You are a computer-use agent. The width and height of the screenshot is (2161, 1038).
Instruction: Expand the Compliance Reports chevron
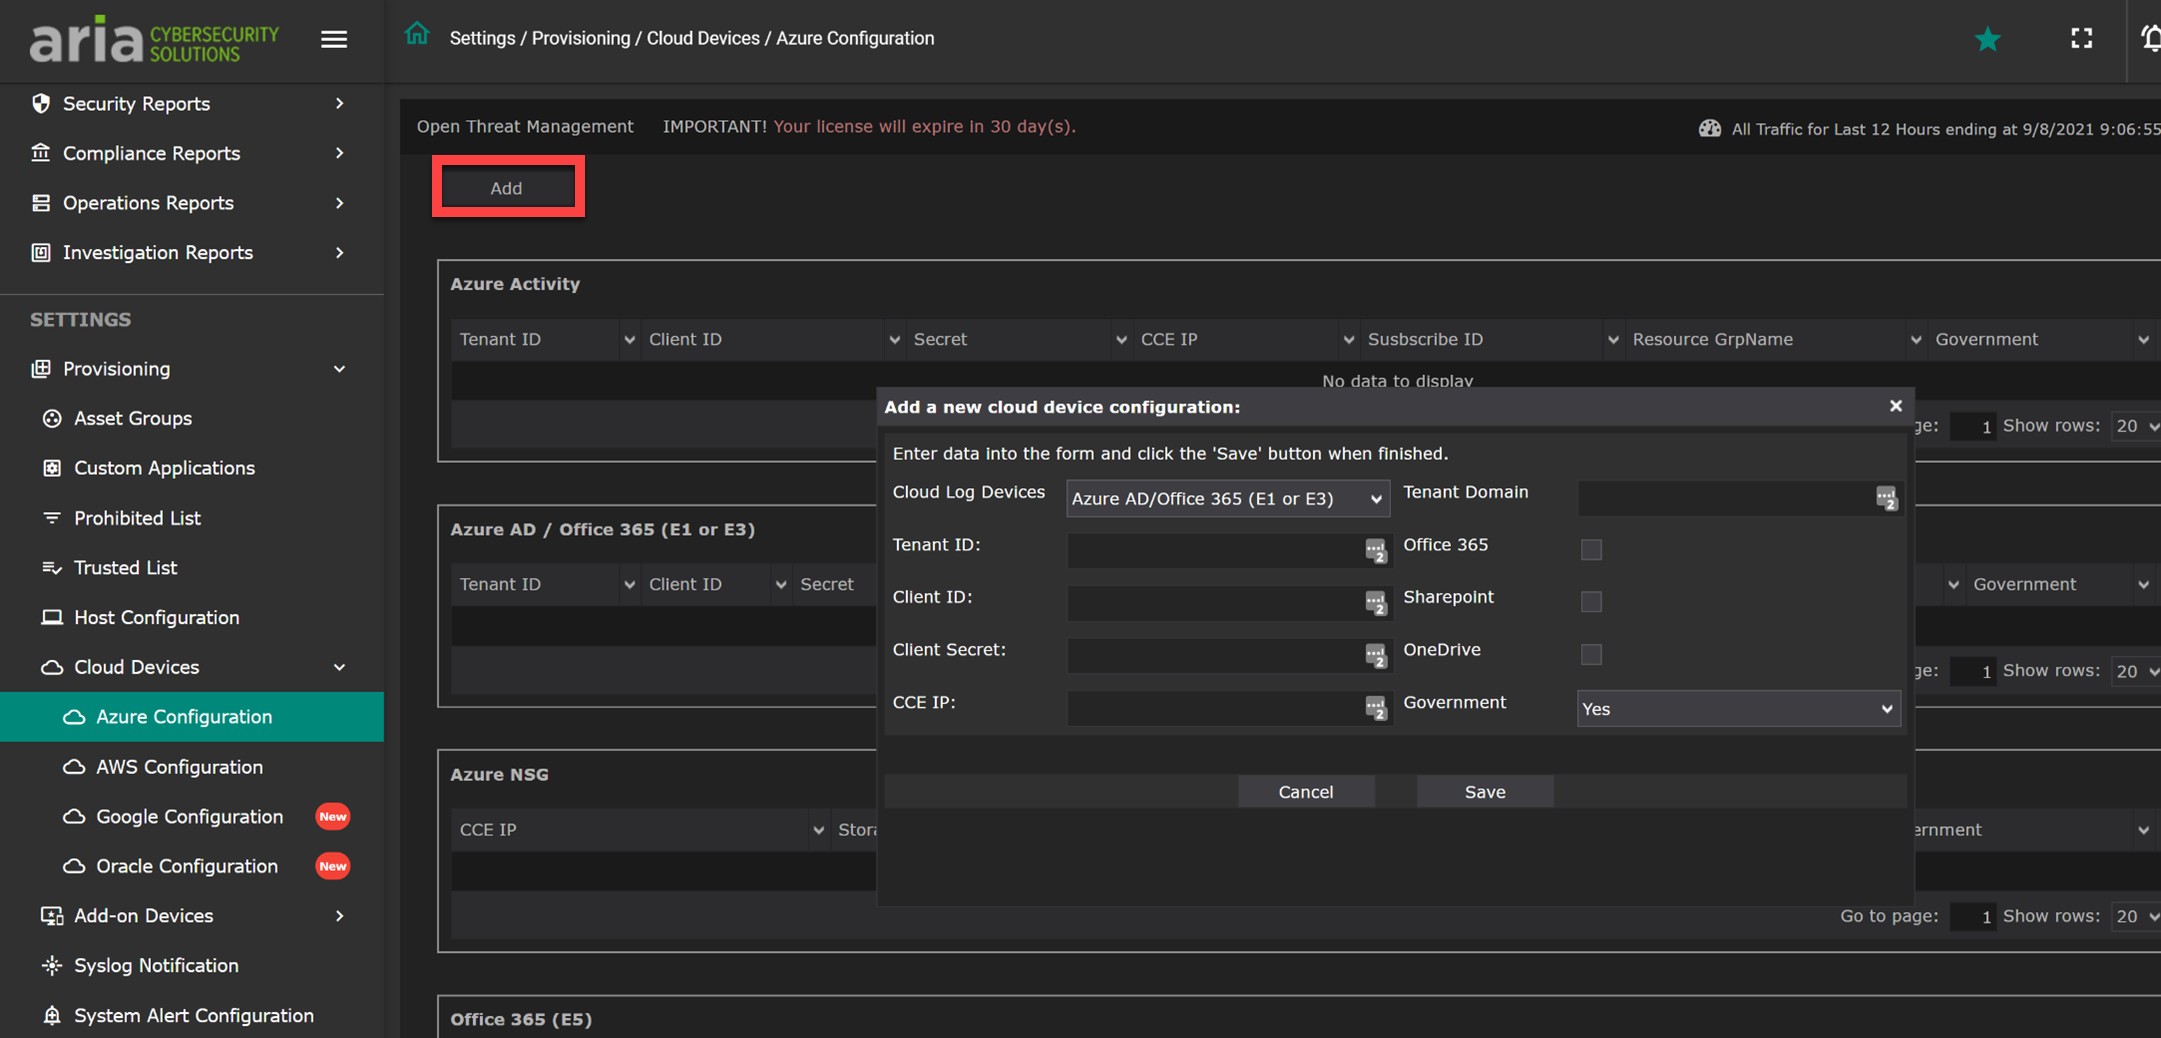(x=340, y=153)
